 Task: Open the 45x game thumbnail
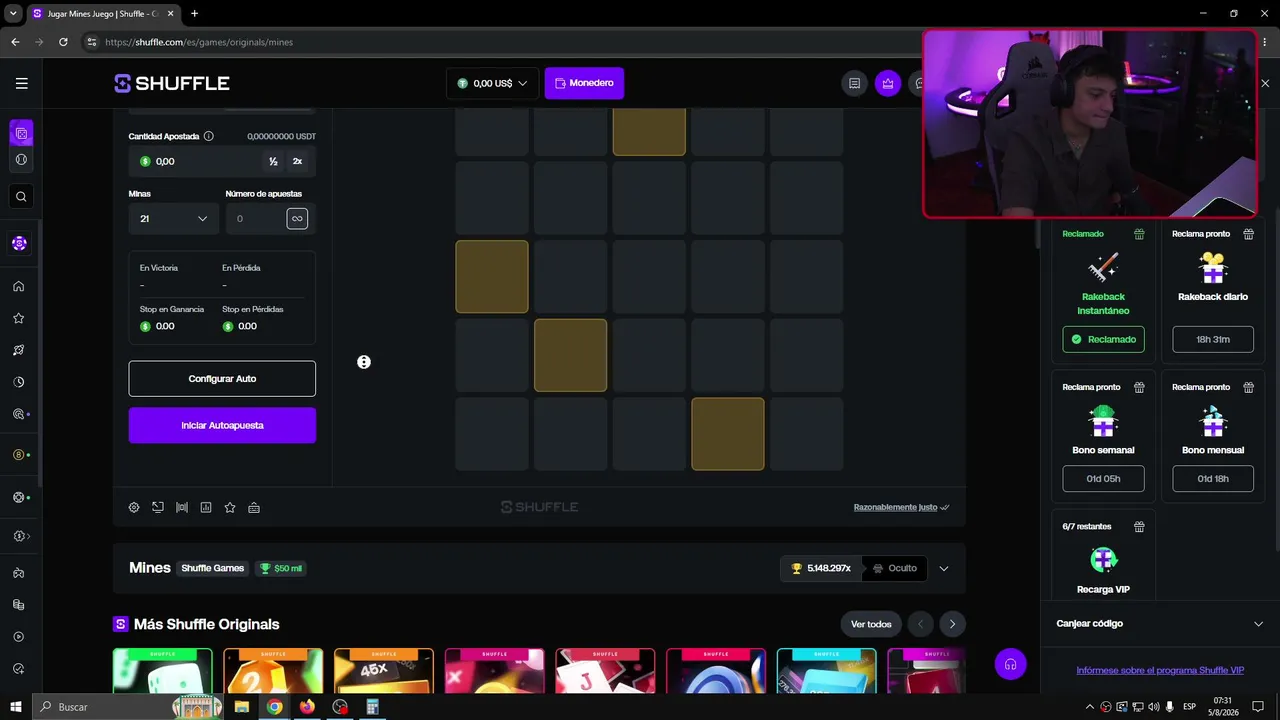(x=384, y=671)
